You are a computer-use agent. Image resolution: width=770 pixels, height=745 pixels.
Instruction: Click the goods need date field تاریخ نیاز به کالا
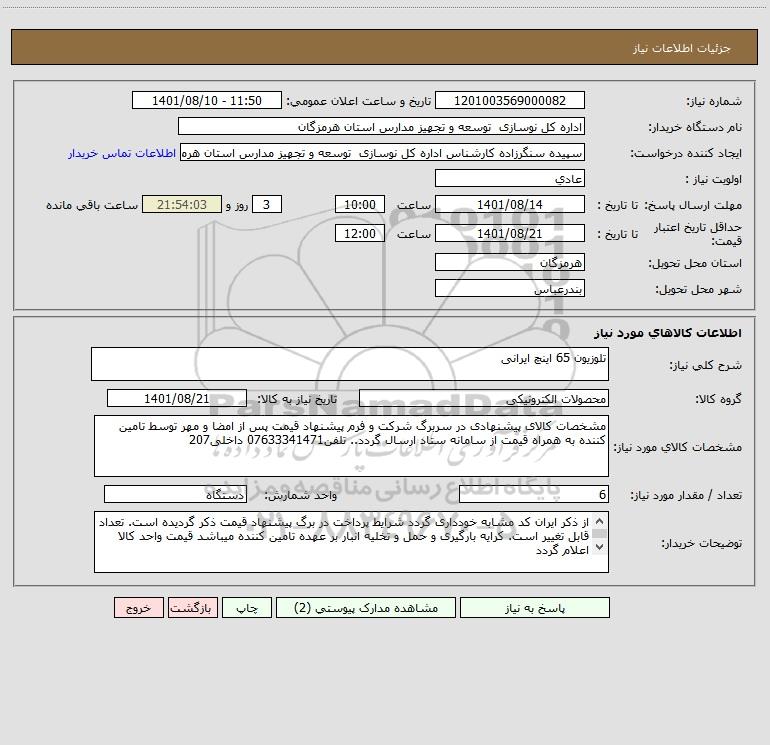[x=177, y=398]
